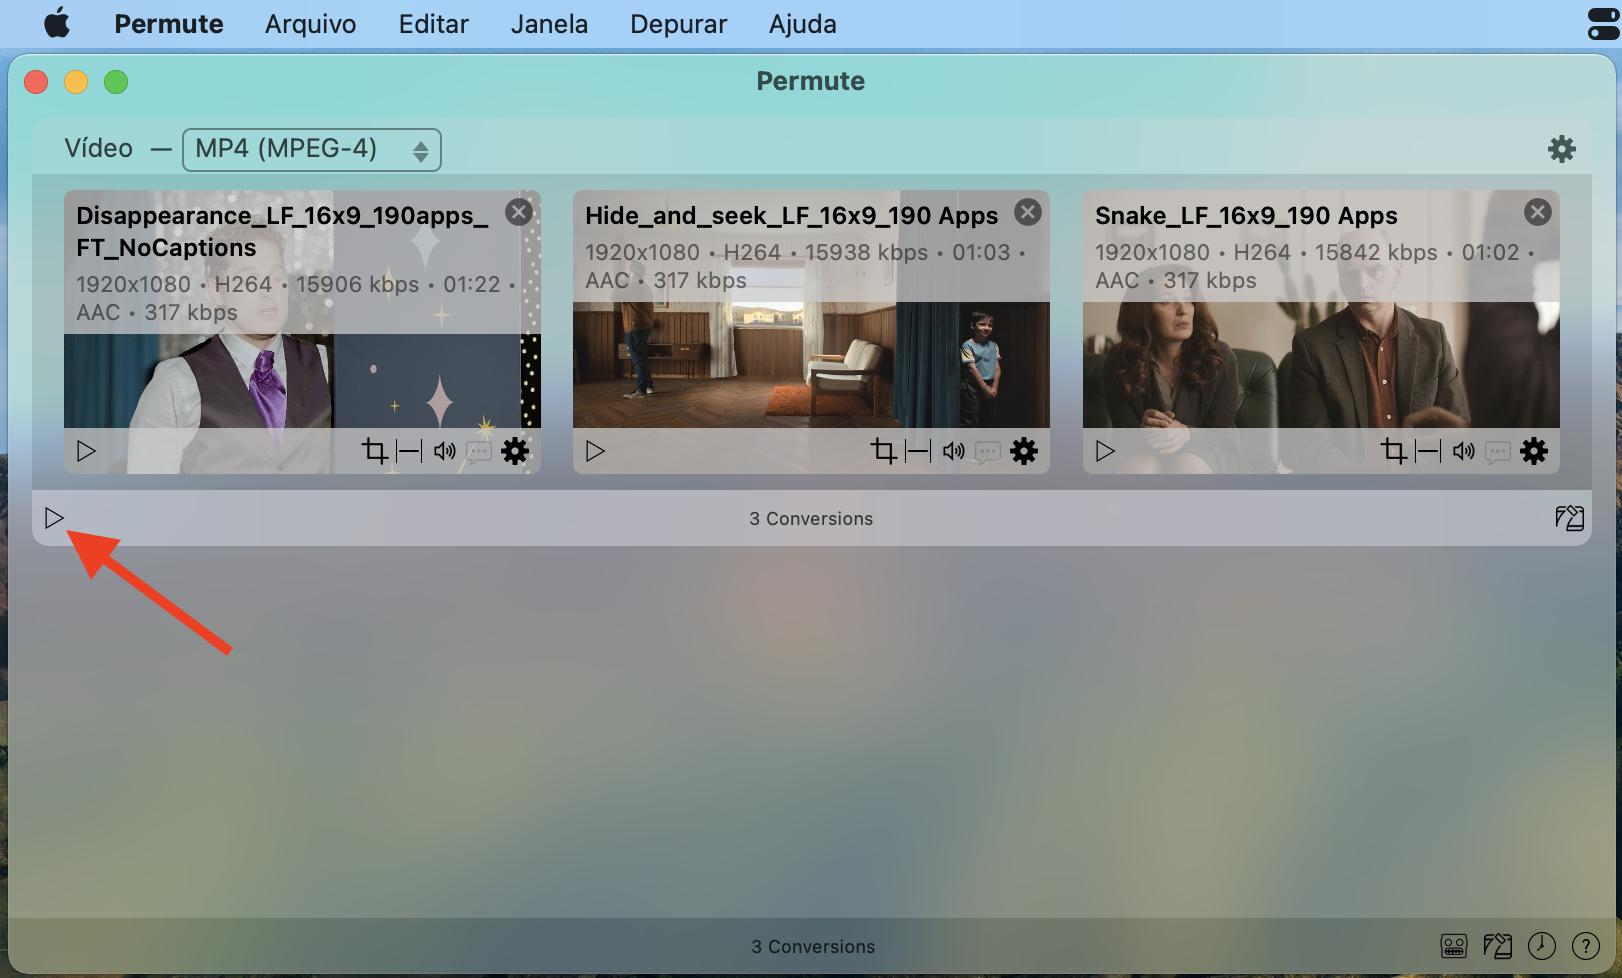1622x978 pixels.
Task: Trim the Snake_LF video
Action: (x=1428, y=451)
